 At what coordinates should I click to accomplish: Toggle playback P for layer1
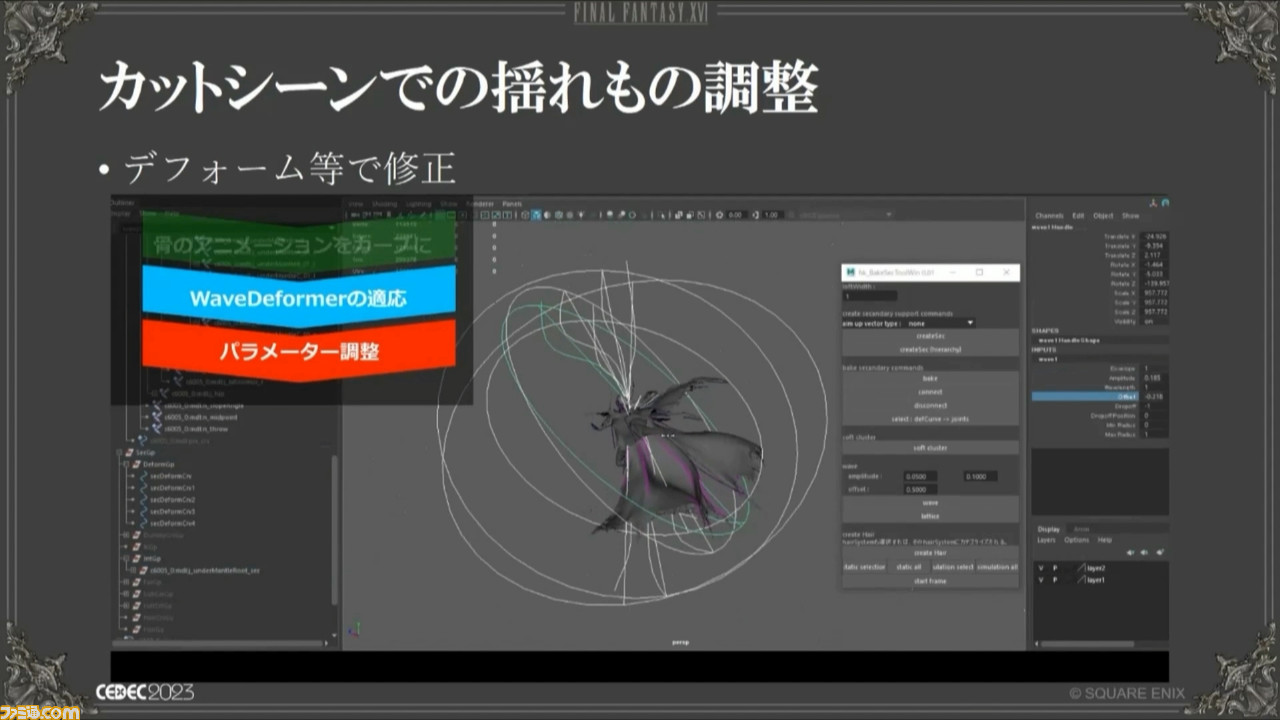[x=1054, y=580]
